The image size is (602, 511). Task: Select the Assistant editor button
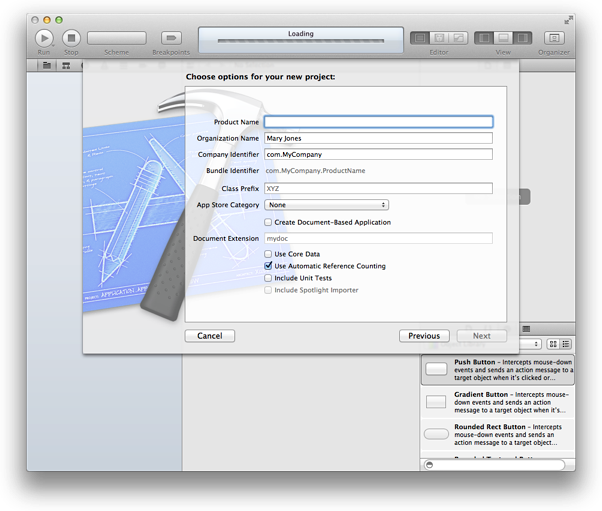click(439, 38)
